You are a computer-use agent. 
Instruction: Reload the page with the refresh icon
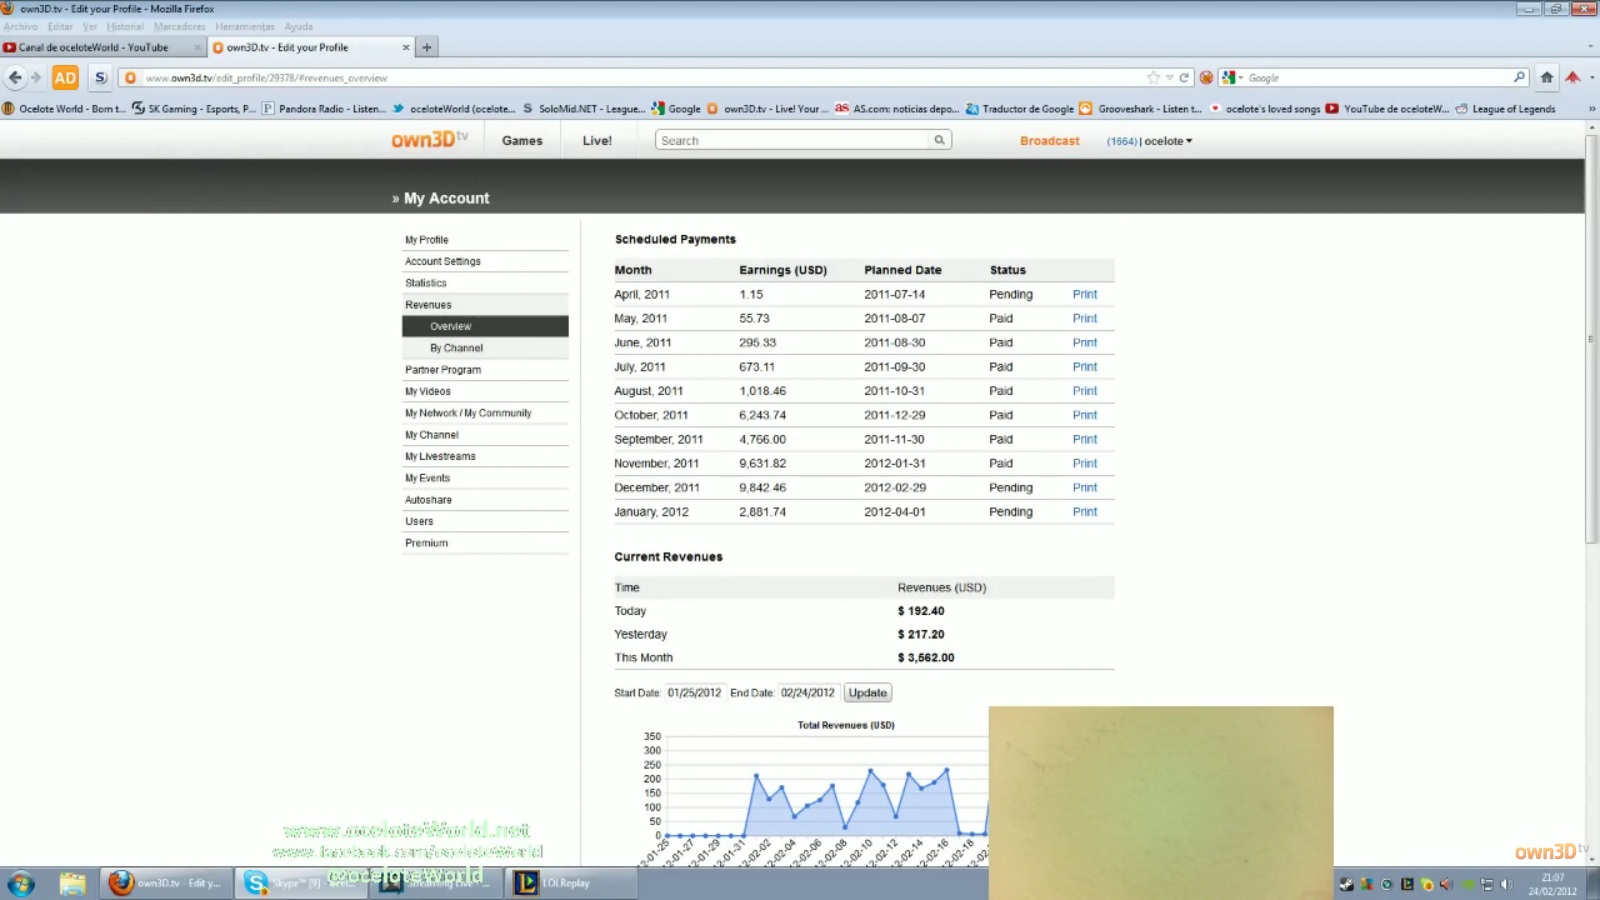[x=1184, y=77]
